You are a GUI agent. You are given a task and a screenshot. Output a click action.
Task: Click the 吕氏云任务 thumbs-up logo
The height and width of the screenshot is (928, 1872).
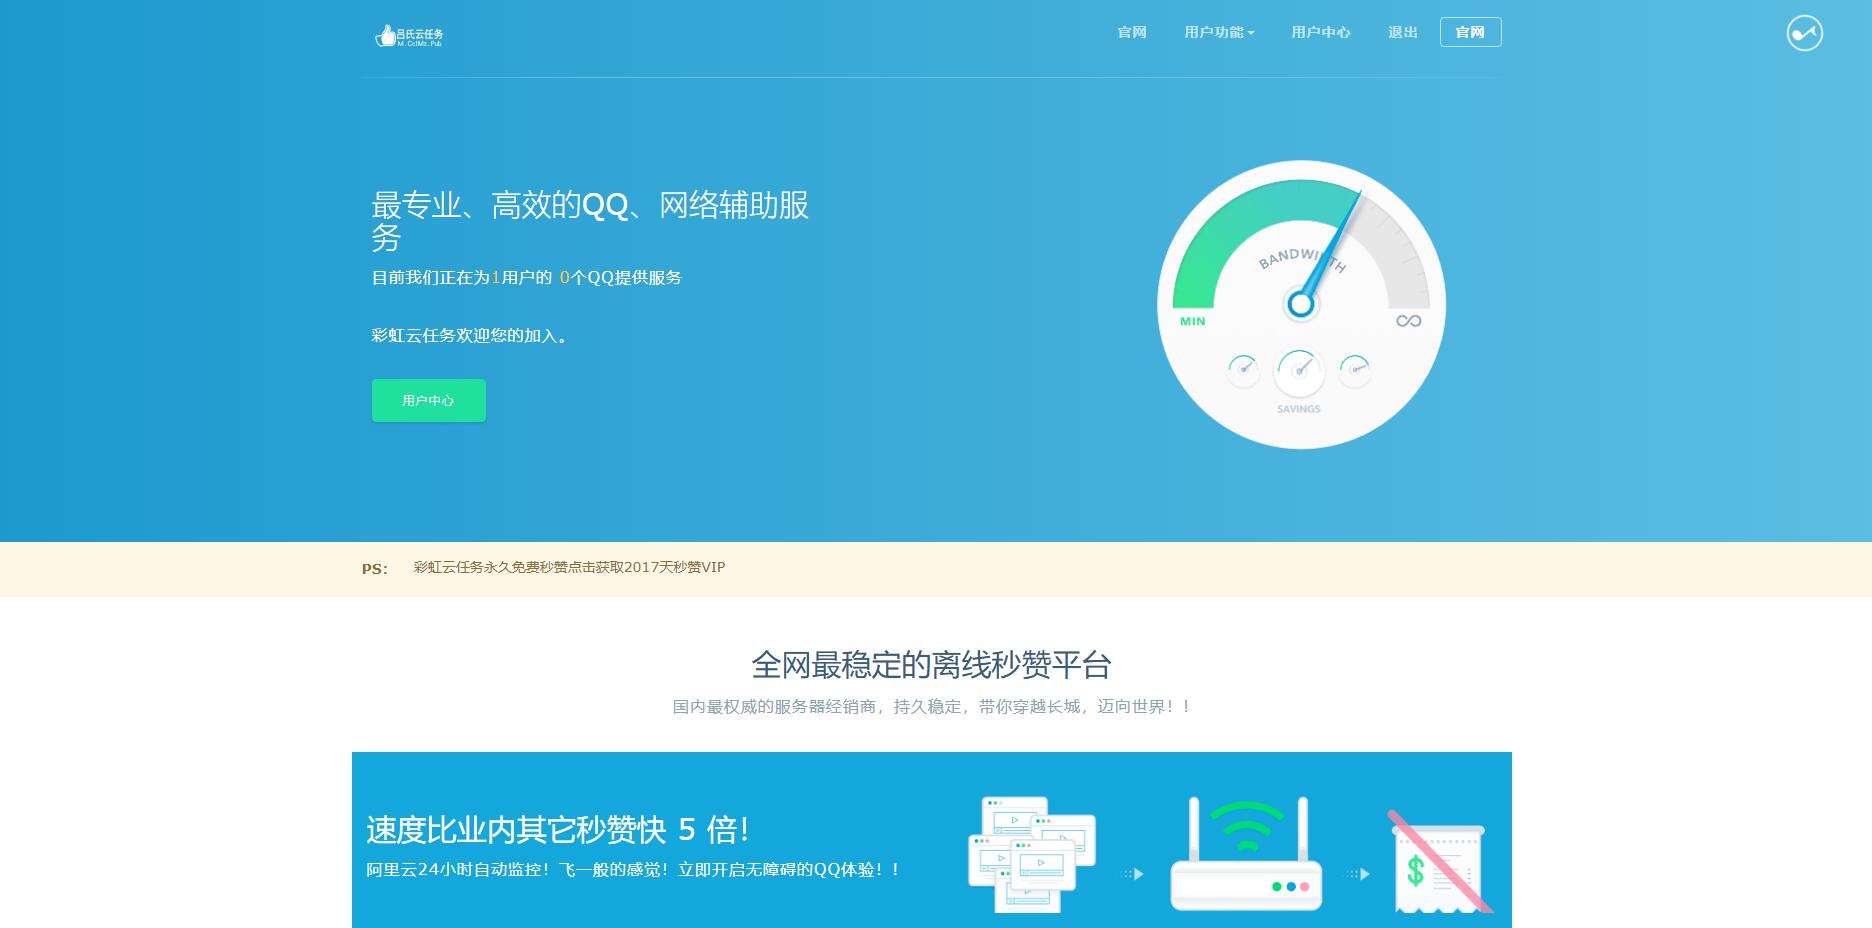pyautogui.click(x=408, y=36)
